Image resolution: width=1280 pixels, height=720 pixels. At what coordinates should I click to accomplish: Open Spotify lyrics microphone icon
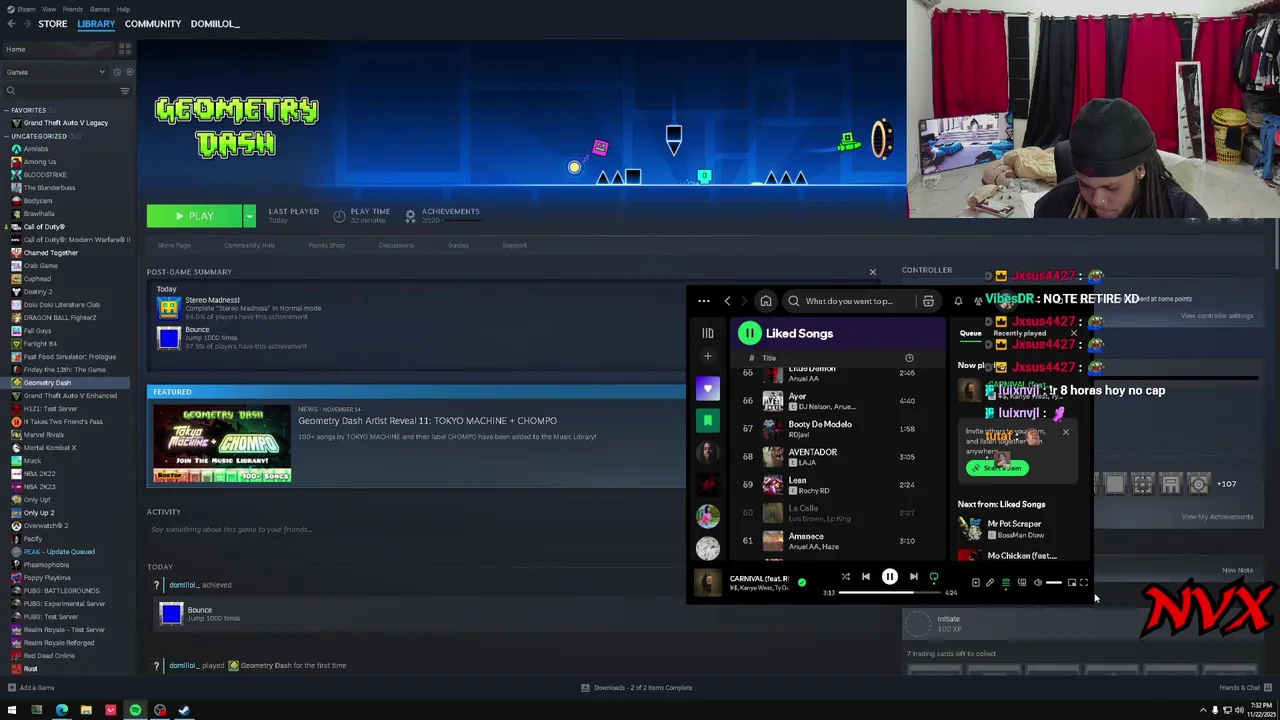tap(990, 583)
